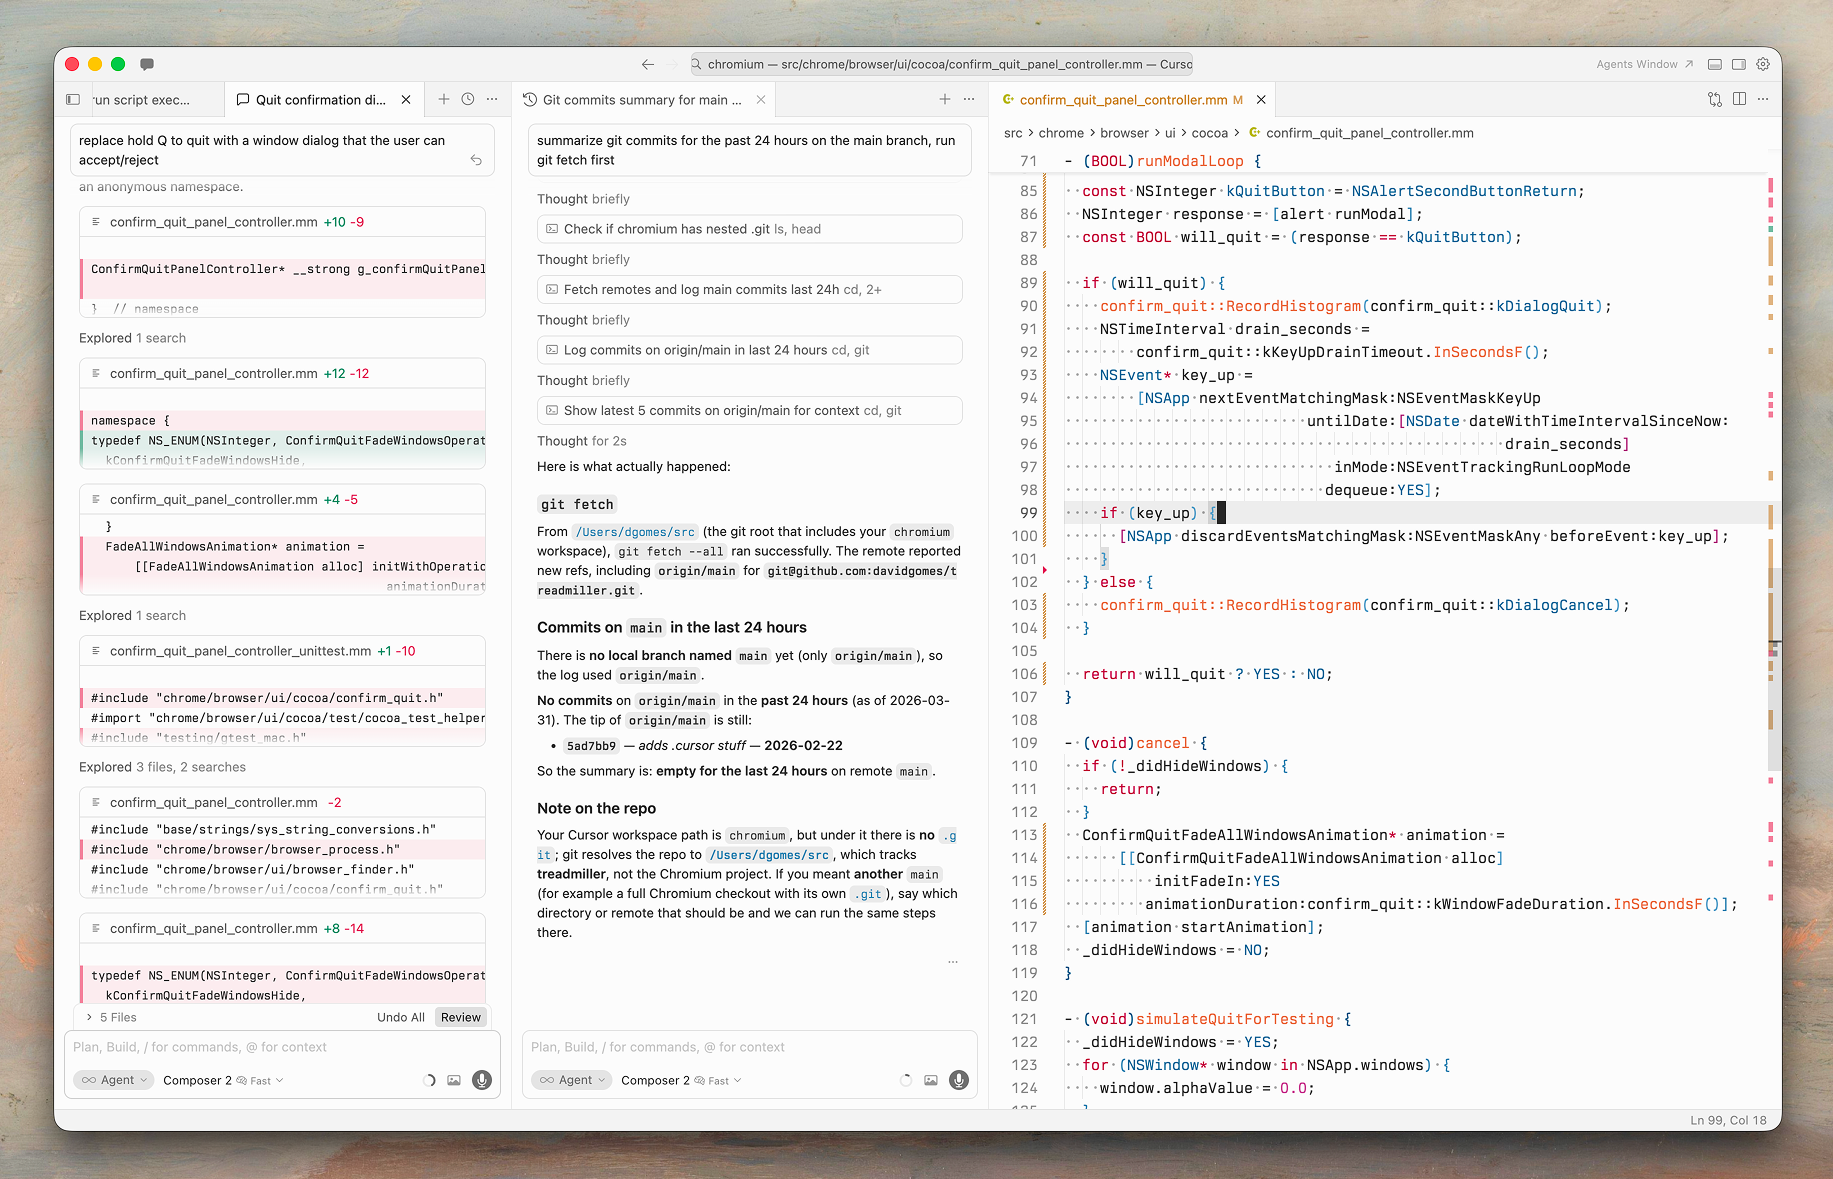The image size is (1833, 1179).
Task: Toggle Composer 2 label in left composer
Action: (x=197, y=1080)
